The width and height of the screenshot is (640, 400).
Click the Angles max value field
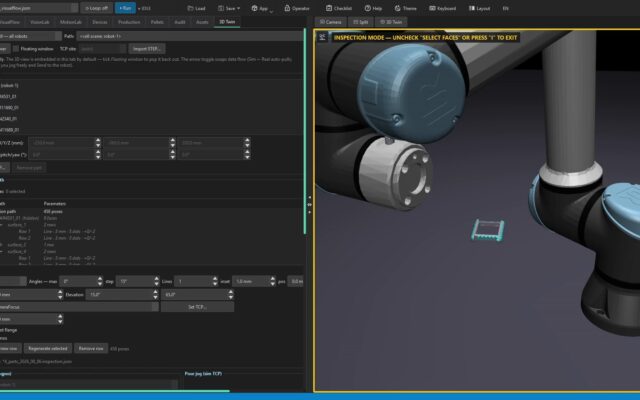point(78,281)
